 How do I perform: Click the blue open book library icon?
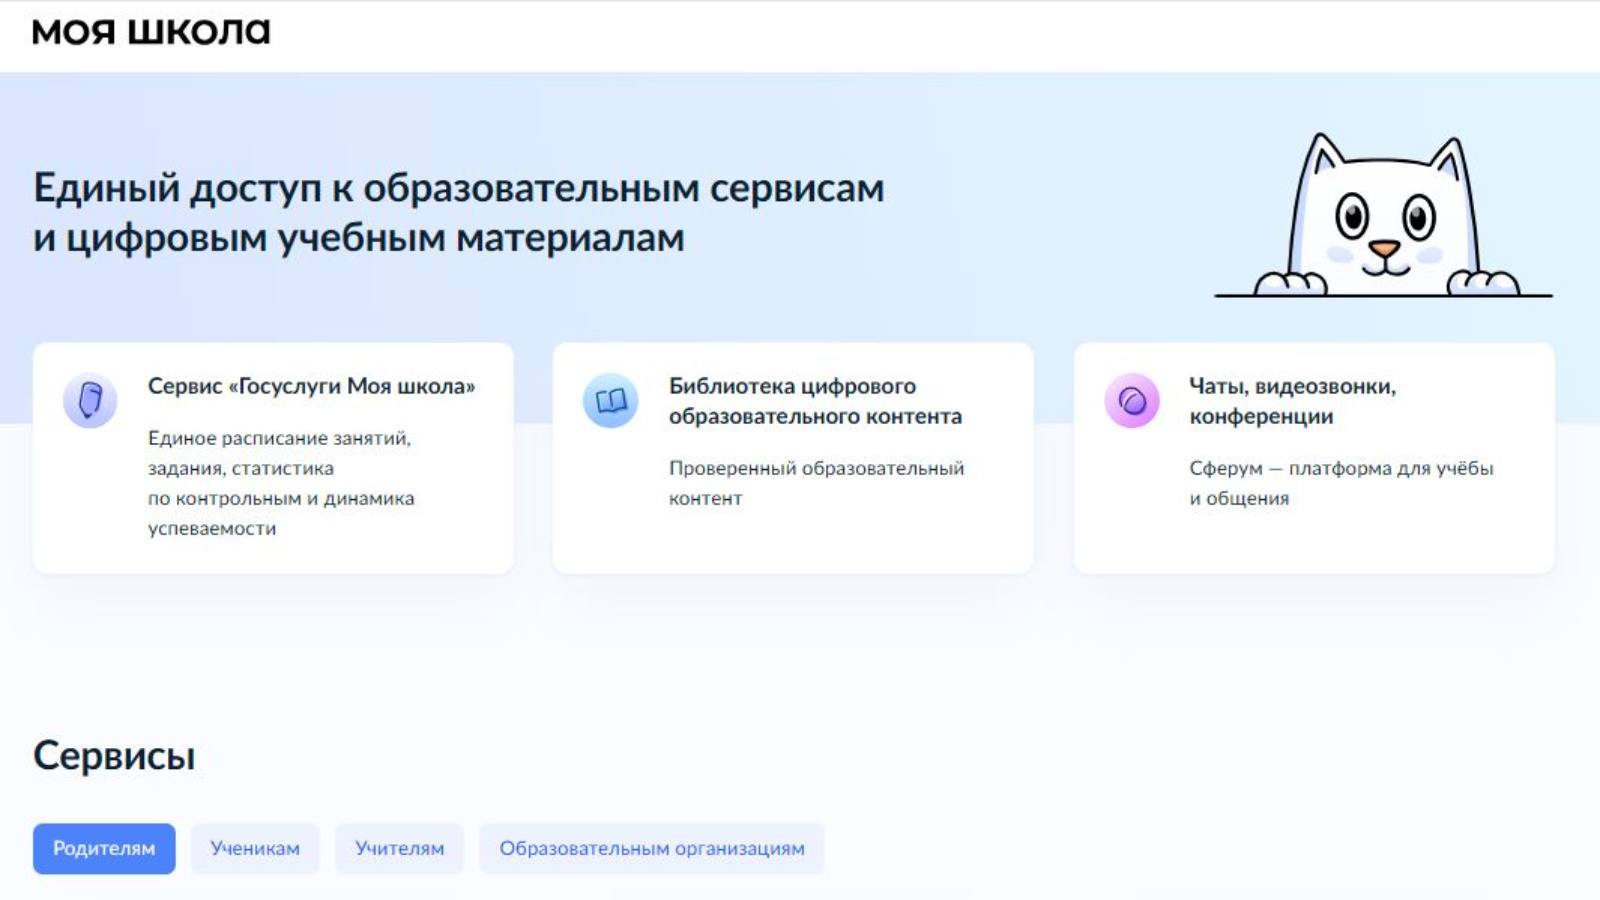click(610, 400)
